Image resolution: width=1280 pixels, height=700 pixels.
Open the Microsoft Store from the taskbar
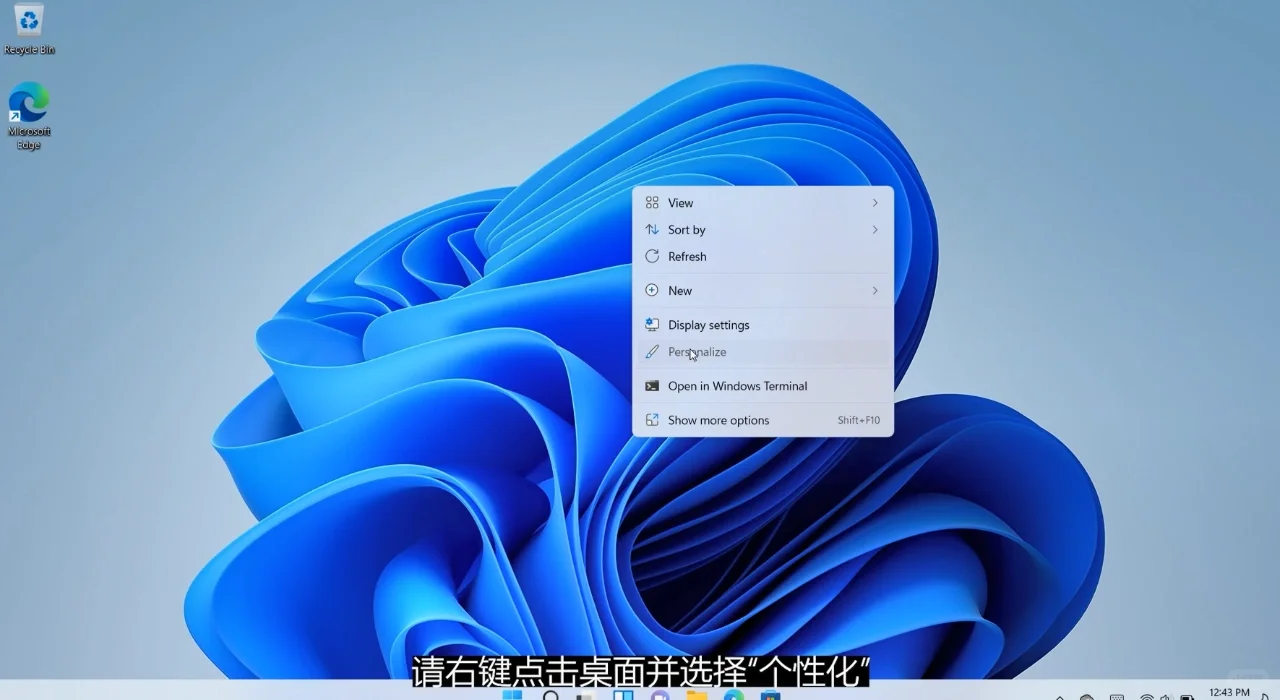coord(771,692)
